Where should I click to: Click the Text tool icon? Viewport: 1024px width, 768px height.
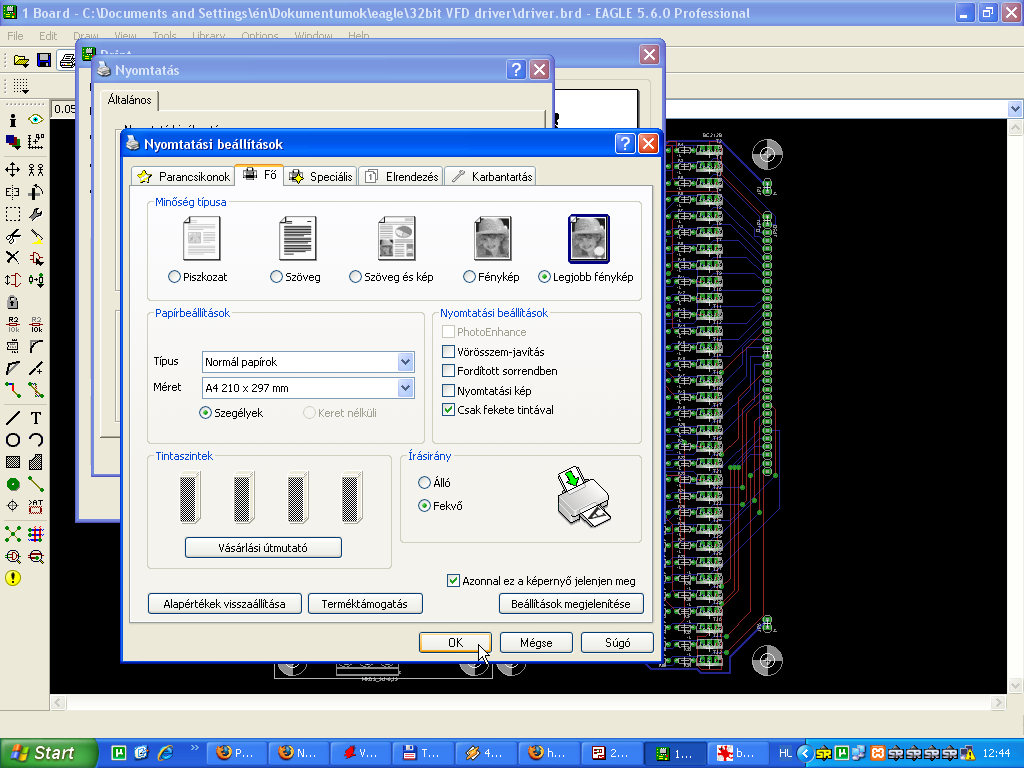coord(36,418)
